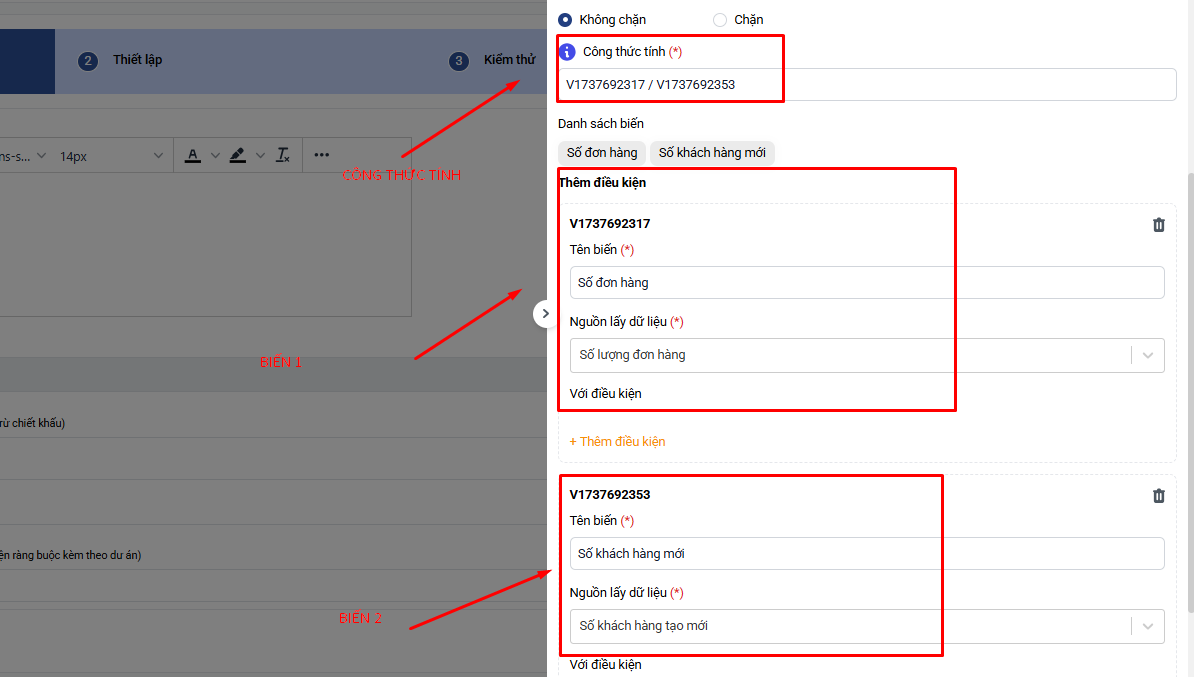Open the more options ellipsis in toolbar
The image size is (1194, 677).
[x=321, y=156]
